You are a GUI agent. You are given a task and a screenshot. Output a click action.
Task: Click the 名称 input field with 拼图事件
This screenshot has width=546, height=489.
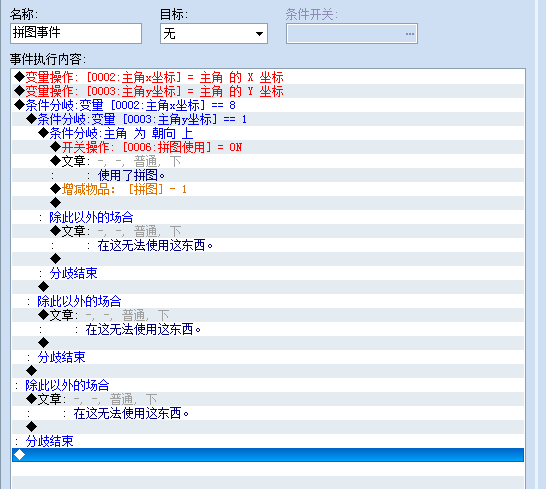click(76, 33)
